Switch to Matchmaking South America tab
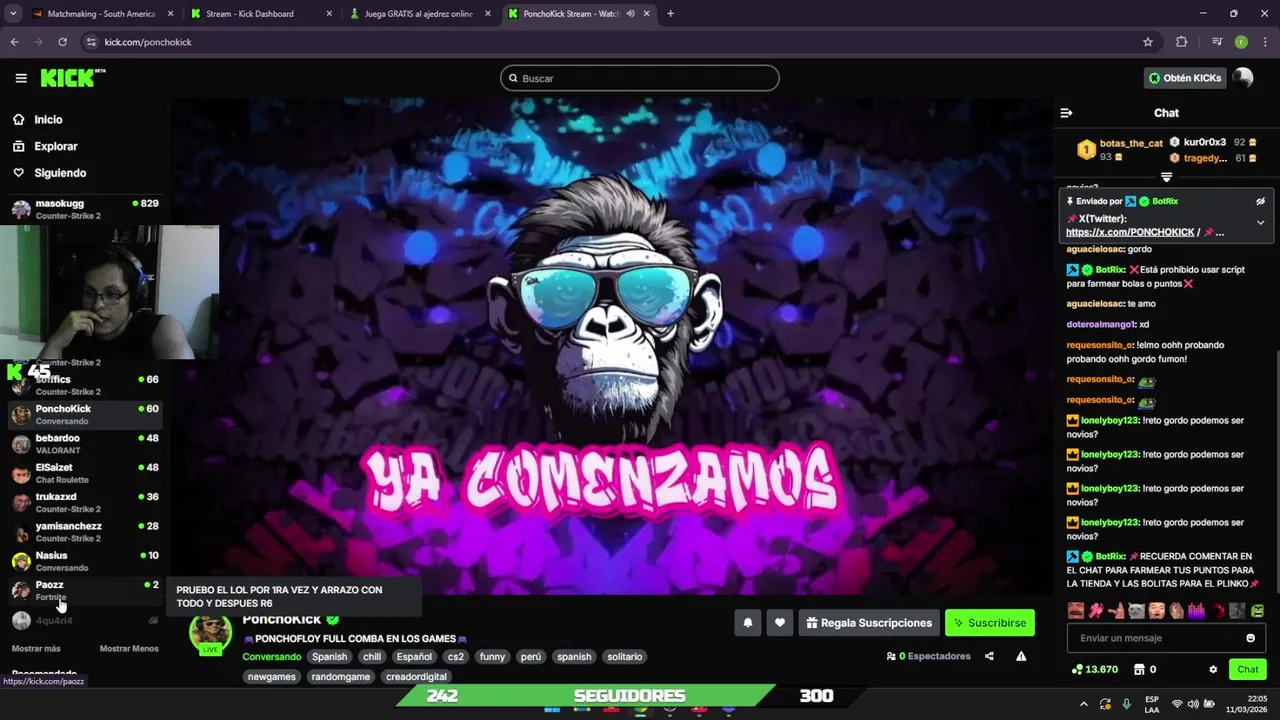 coord(103,14)
